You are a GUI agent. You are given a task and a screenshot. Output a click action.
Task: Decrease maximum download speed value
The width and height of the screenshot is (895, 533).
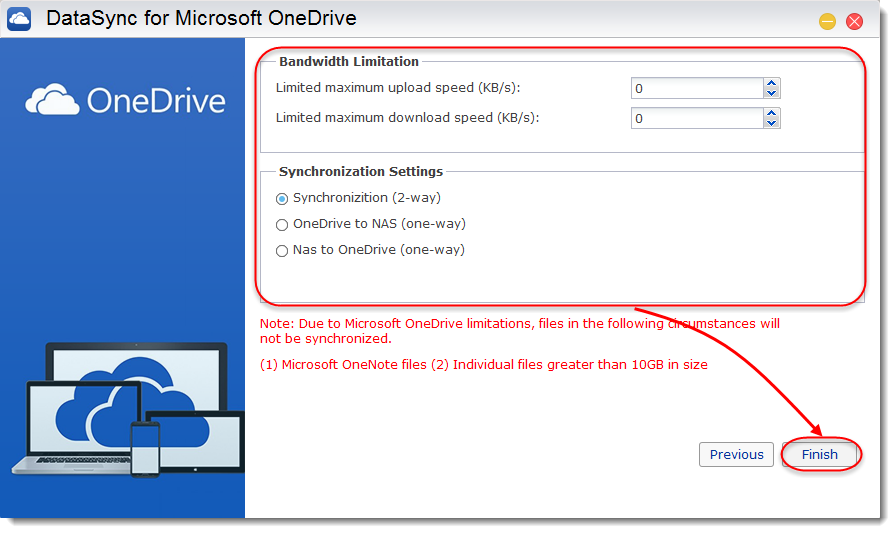772,123
